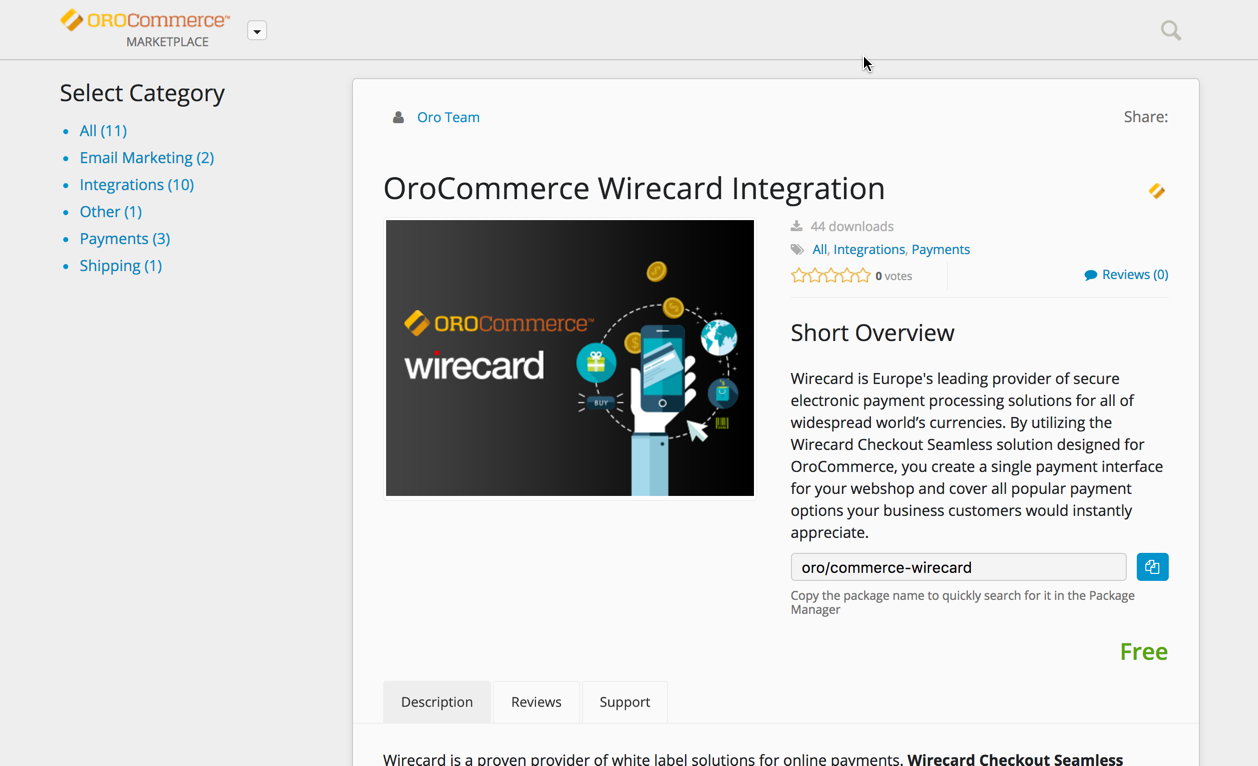The height and width of the screenshot is (766, 1258).
Task: Open the OroCommerce Marketplace logo home
Action: pyautogui.click(x=145, y=29)
